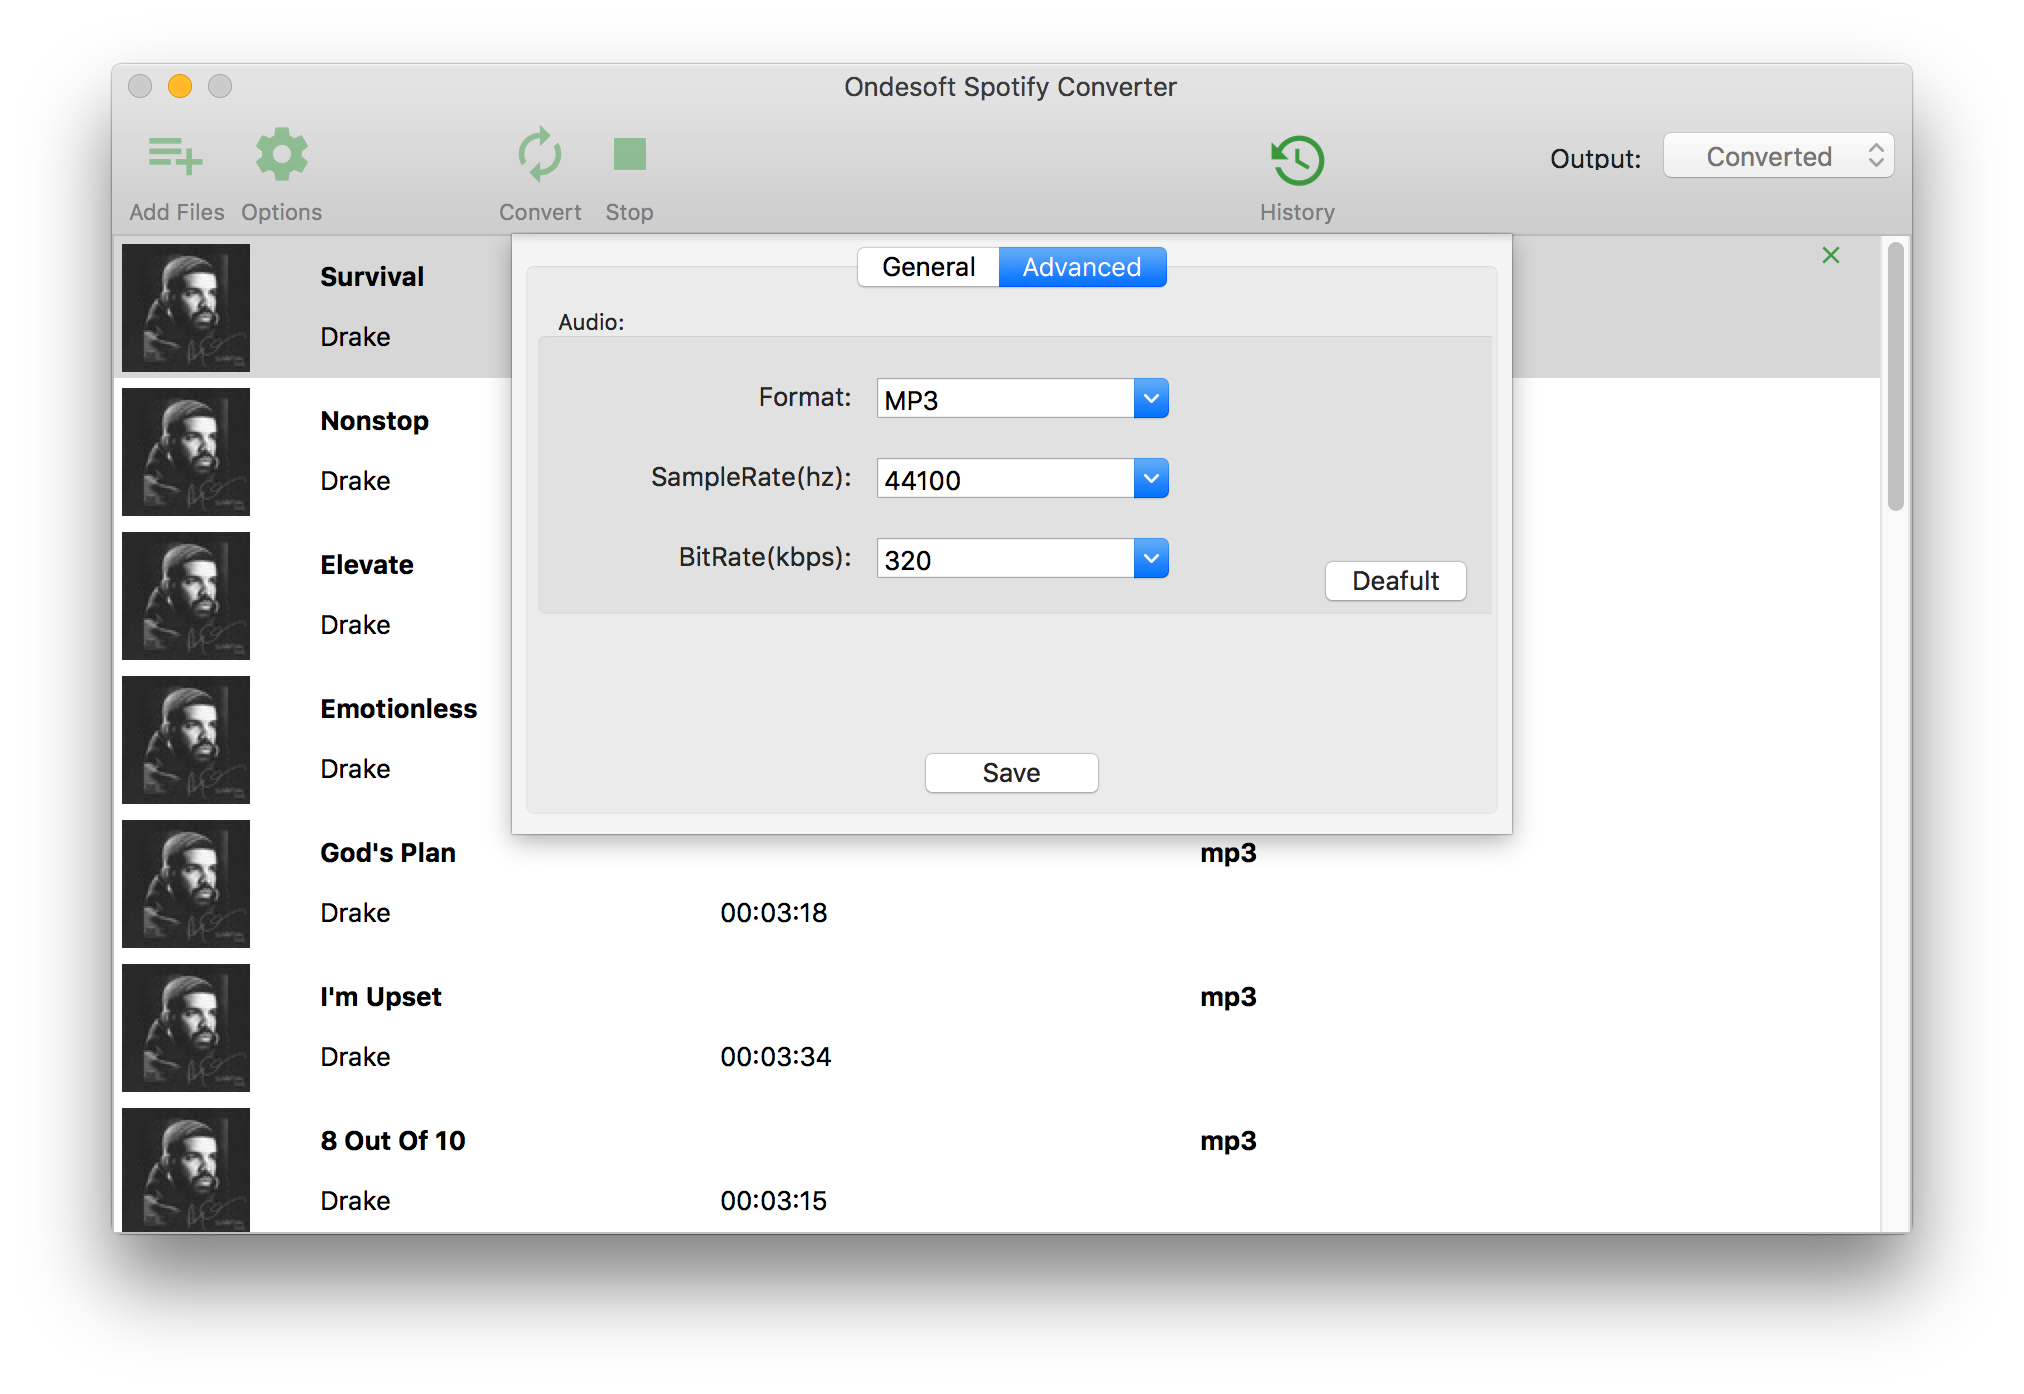This screenshot has width=2024, height=1394.
Task: Switch to the Advanced tab
Action: 1080,266
